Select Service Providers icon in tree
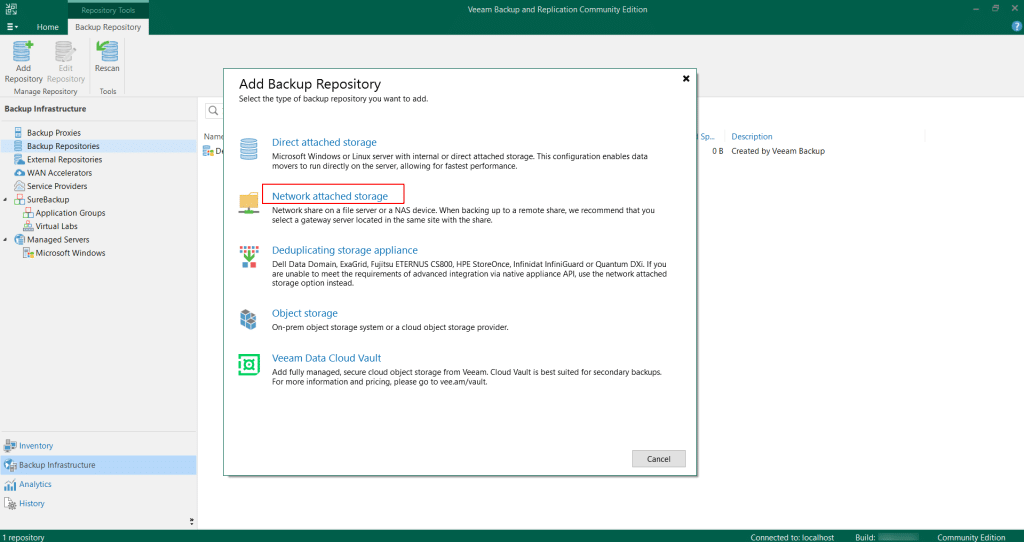 (x=19, y=186)
